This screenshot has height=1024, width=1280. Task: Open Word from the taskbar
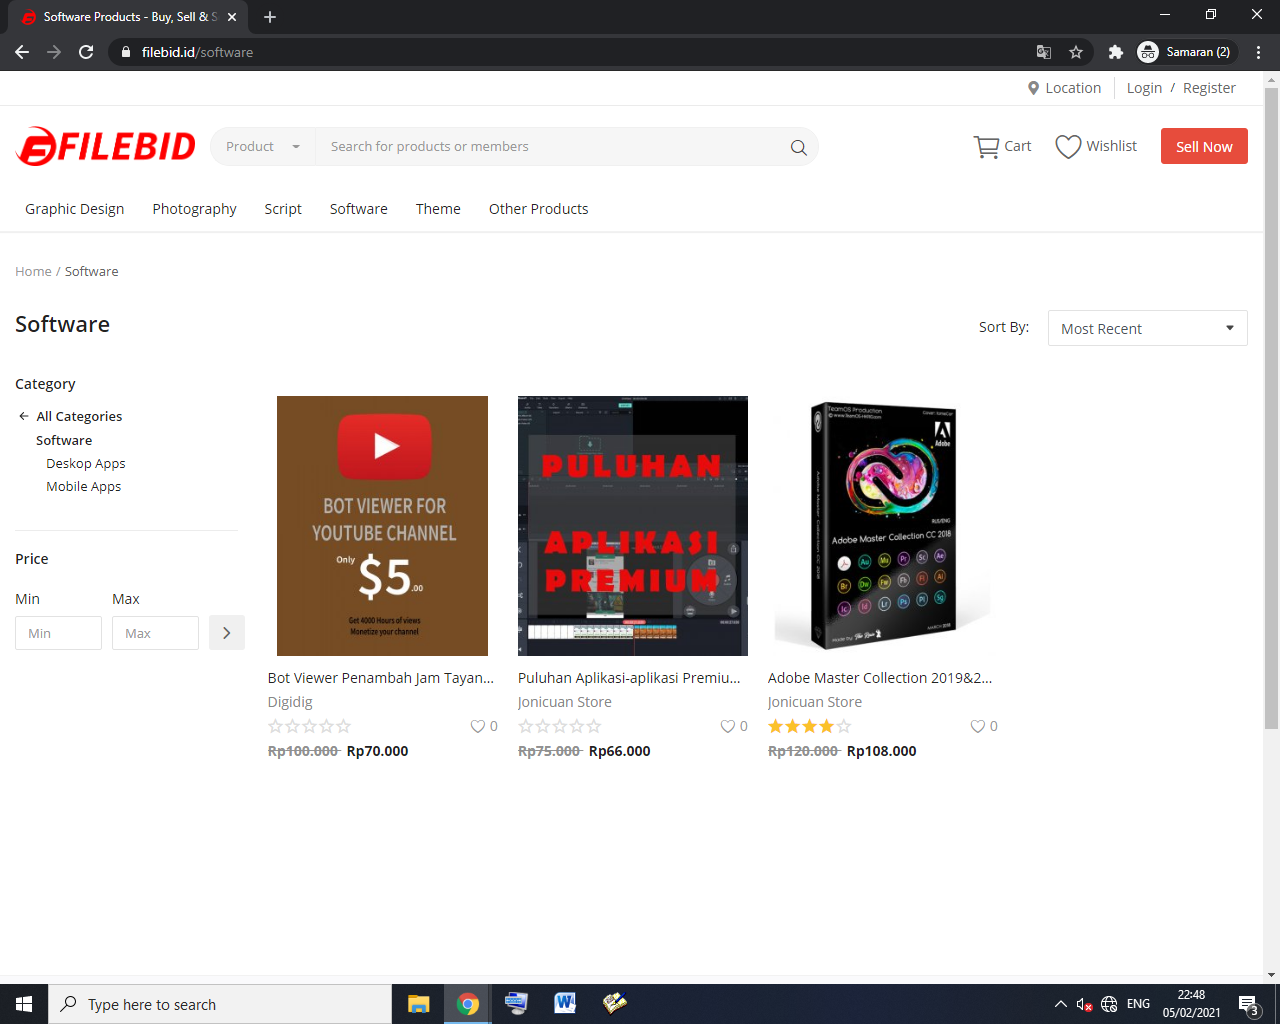(x=565, y=1004)
